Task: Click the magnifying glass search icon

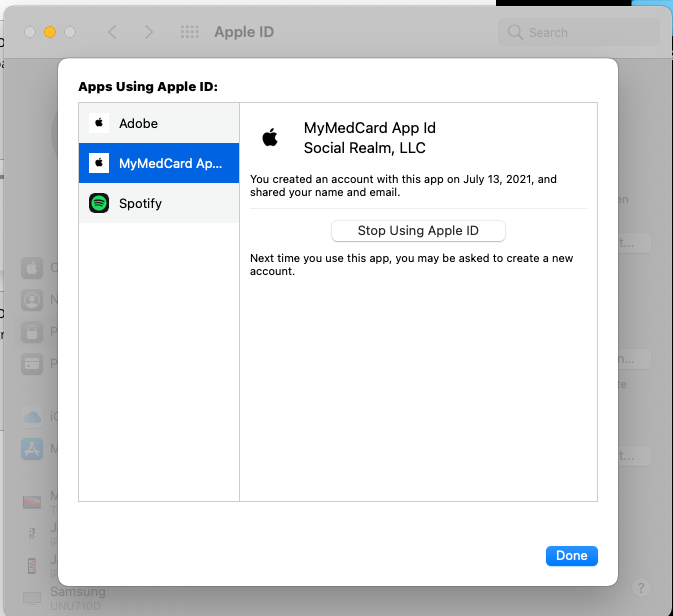Action: [x=516, y=32]
